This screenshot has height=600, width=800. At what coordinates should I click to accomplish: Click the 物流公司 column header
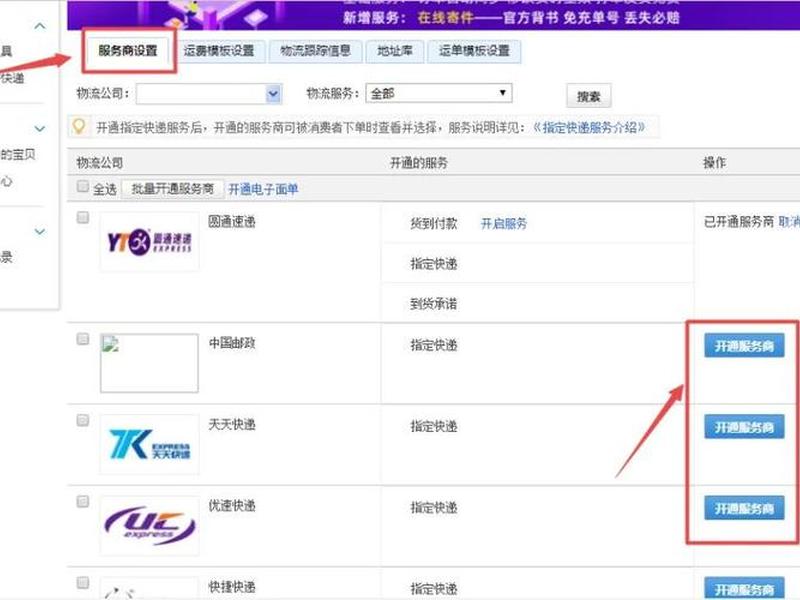99,163
